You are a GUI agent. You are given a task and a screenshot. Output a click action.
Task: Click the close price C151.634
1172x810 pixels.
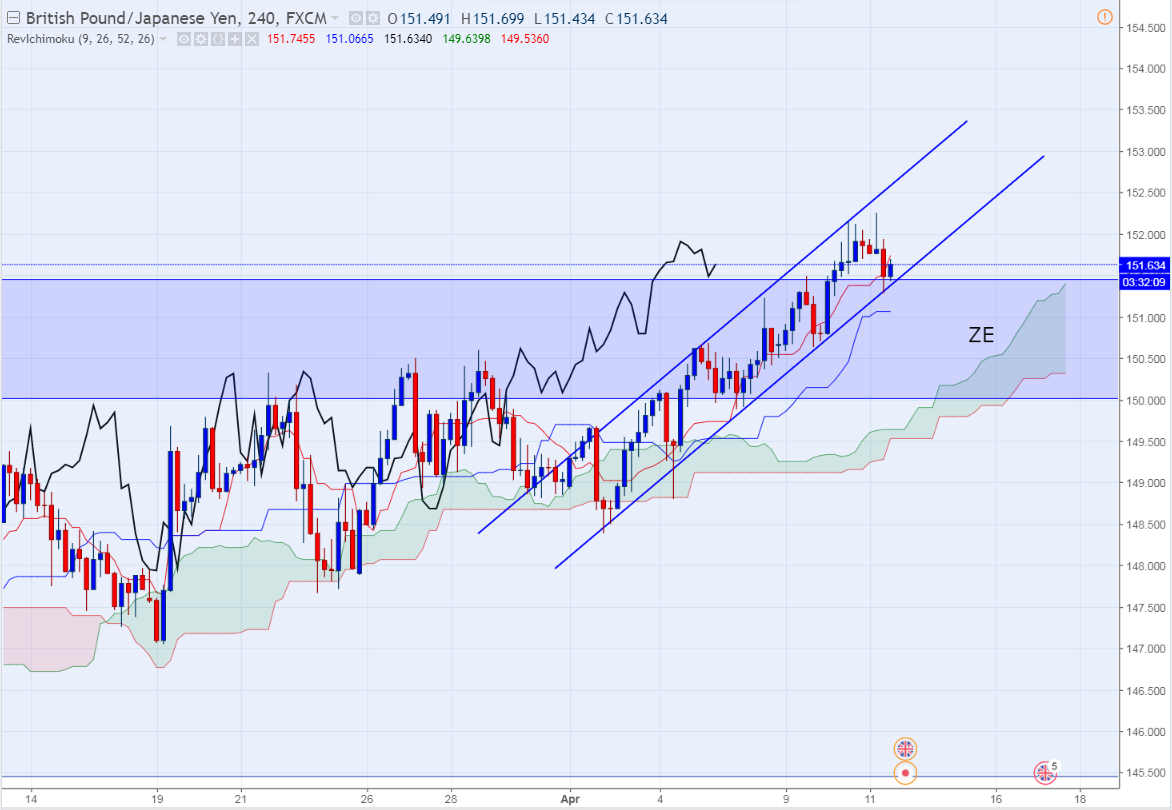[636, 19]
